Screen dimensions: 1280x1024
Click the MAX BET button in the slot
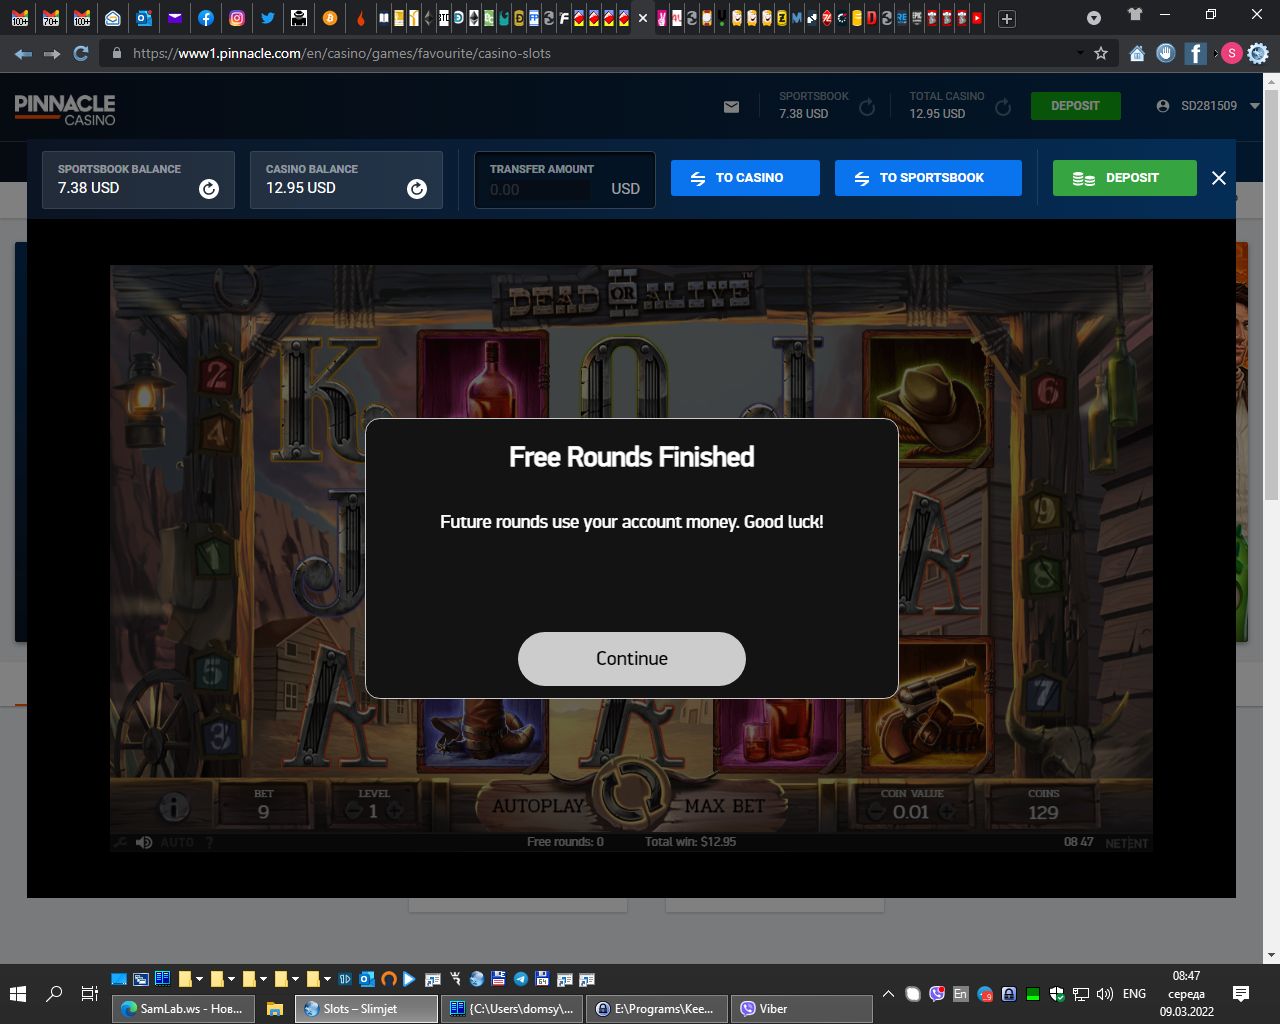(x=725, y=806)
